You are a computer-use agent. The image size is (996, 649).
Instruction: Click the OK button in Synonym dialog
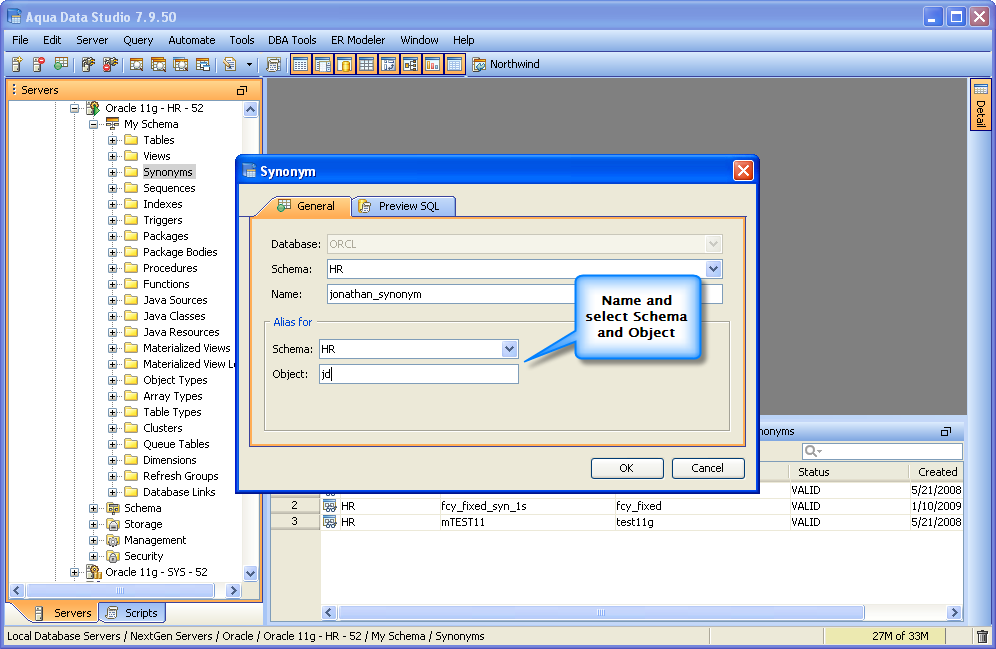tap(627, 468)
